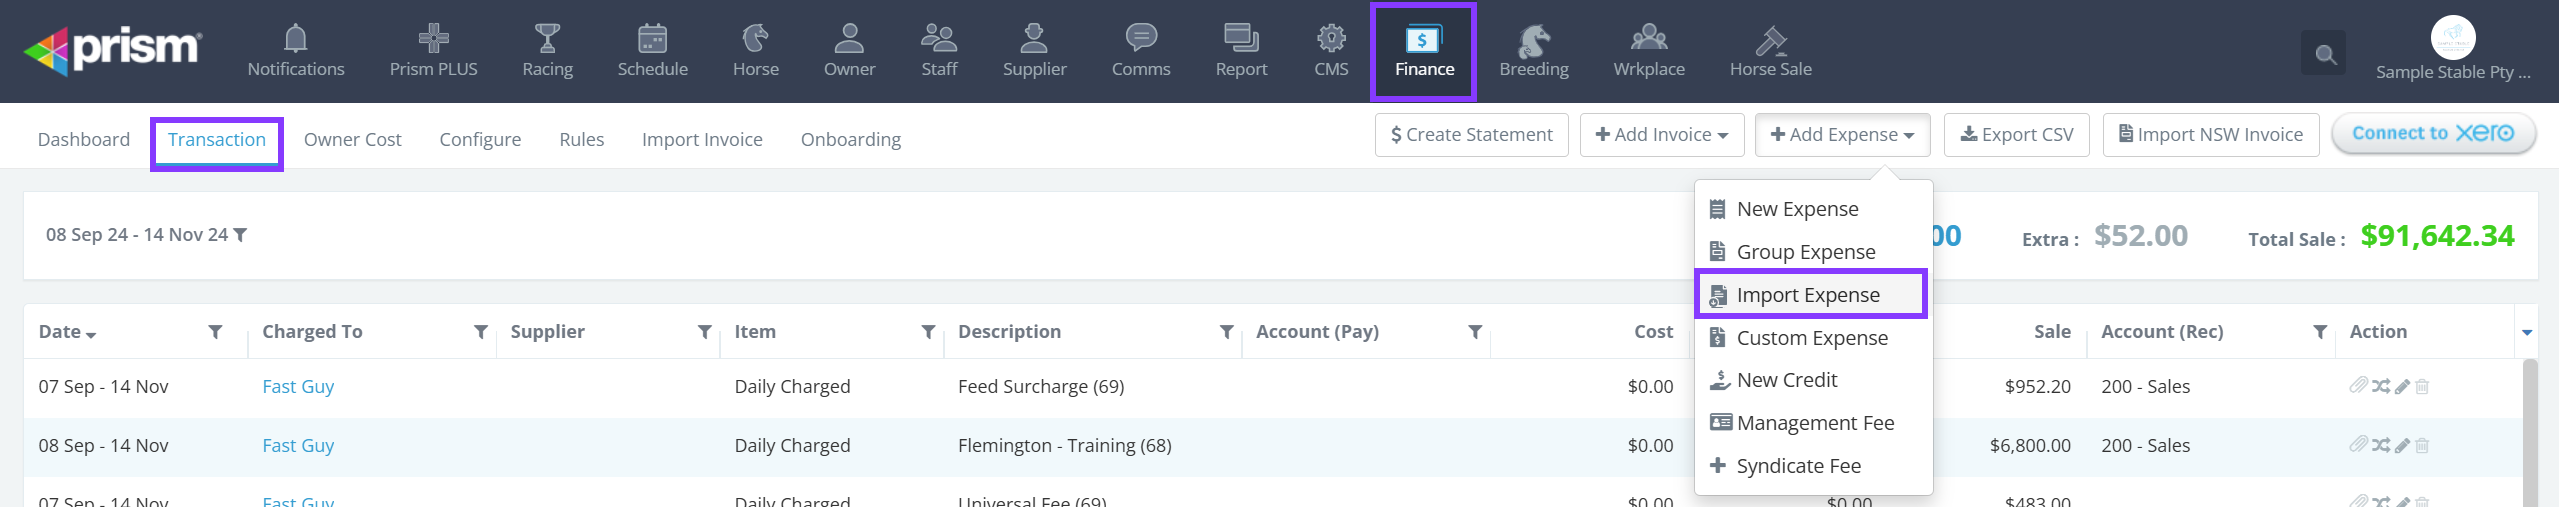The image size is (2559, 507).
Task: Choose Management Fee menu item
Action: (1815, 423)
